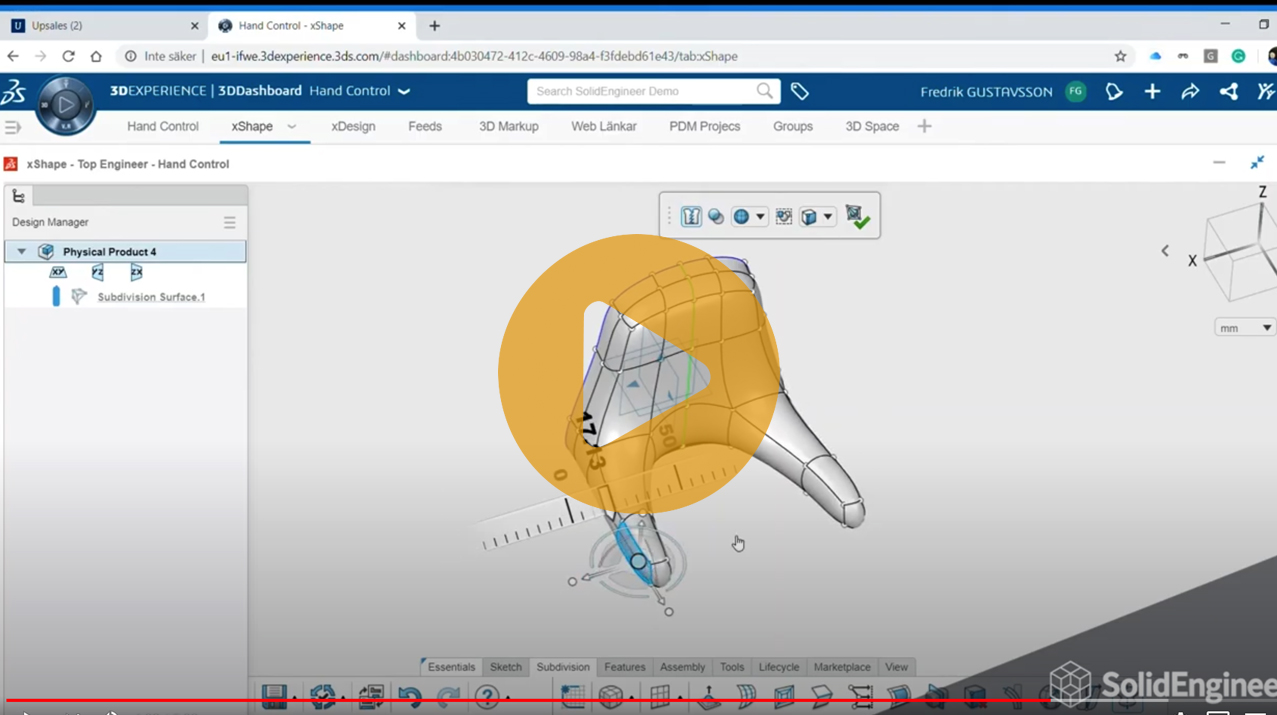Open the Sketch toolbar tab
The image size is (1277, 715).
[505, 667]
